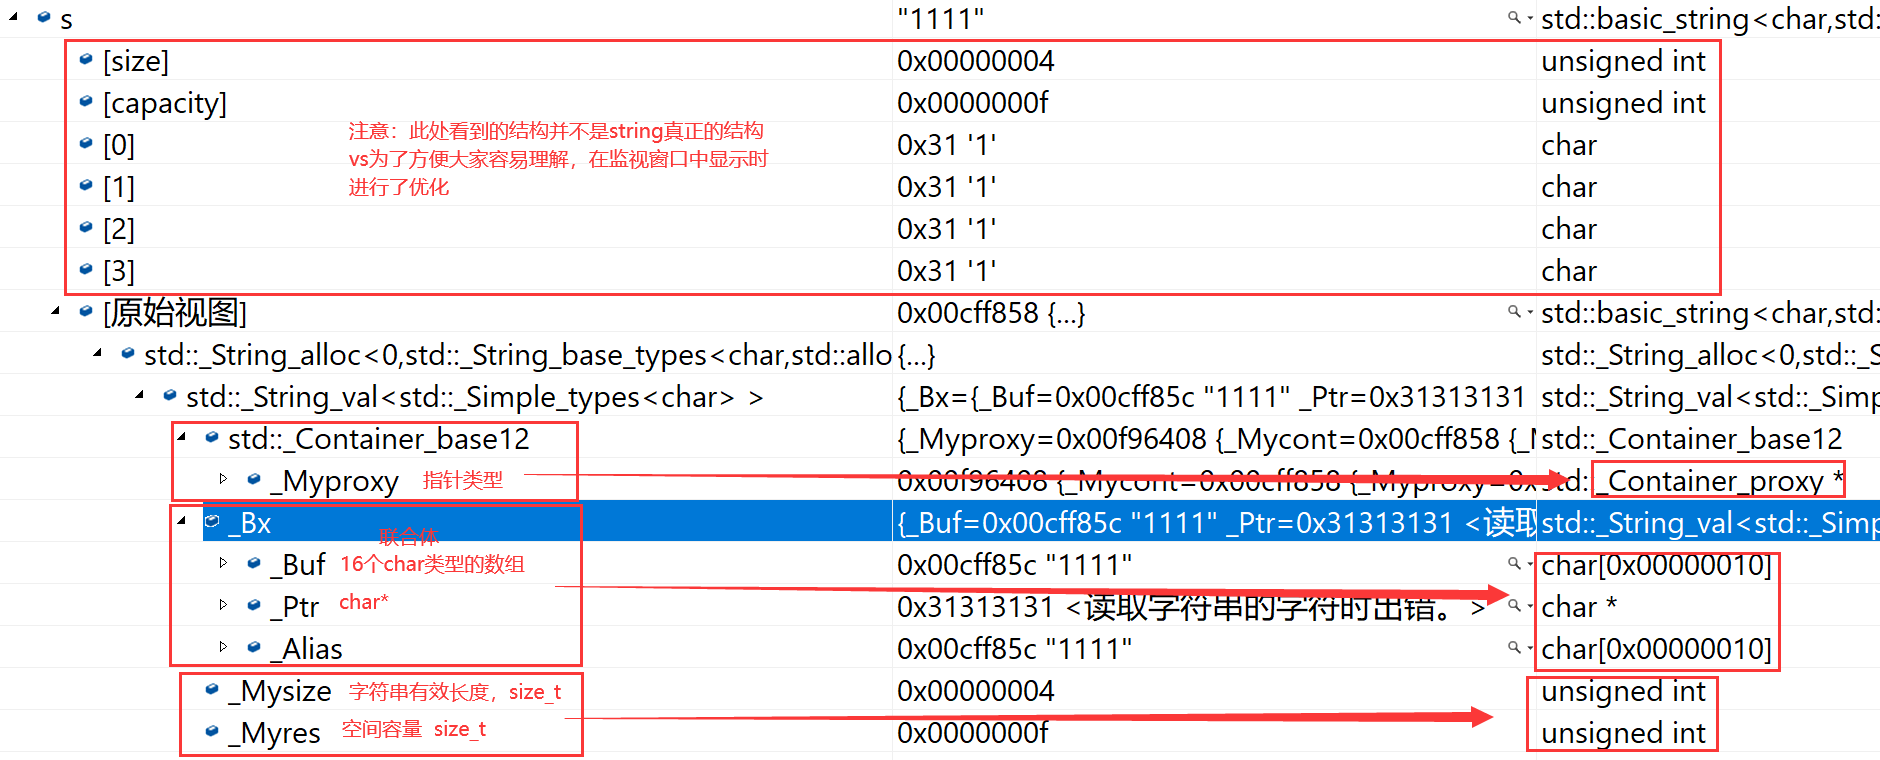Click the variable icon beside s

44,17
